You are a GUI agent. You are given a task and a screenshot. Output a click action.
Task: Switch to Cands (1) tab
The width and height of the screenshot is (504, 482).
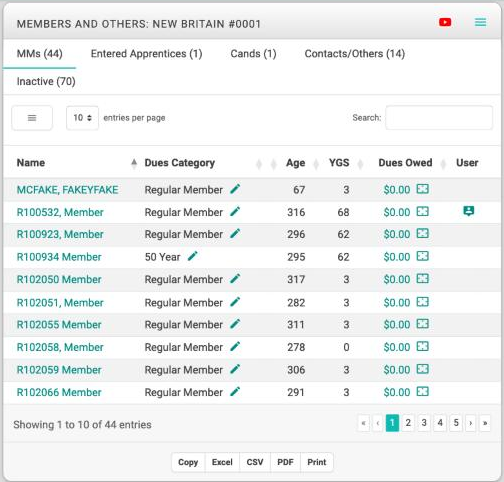(x=253, y=54)
